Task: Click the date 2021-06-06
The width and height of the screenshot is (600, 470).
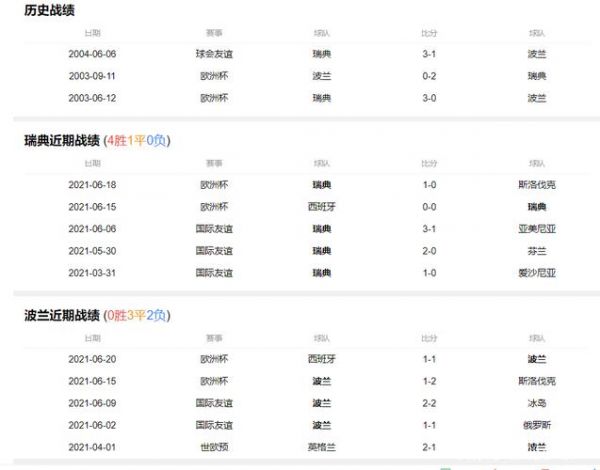Action: 92,229
